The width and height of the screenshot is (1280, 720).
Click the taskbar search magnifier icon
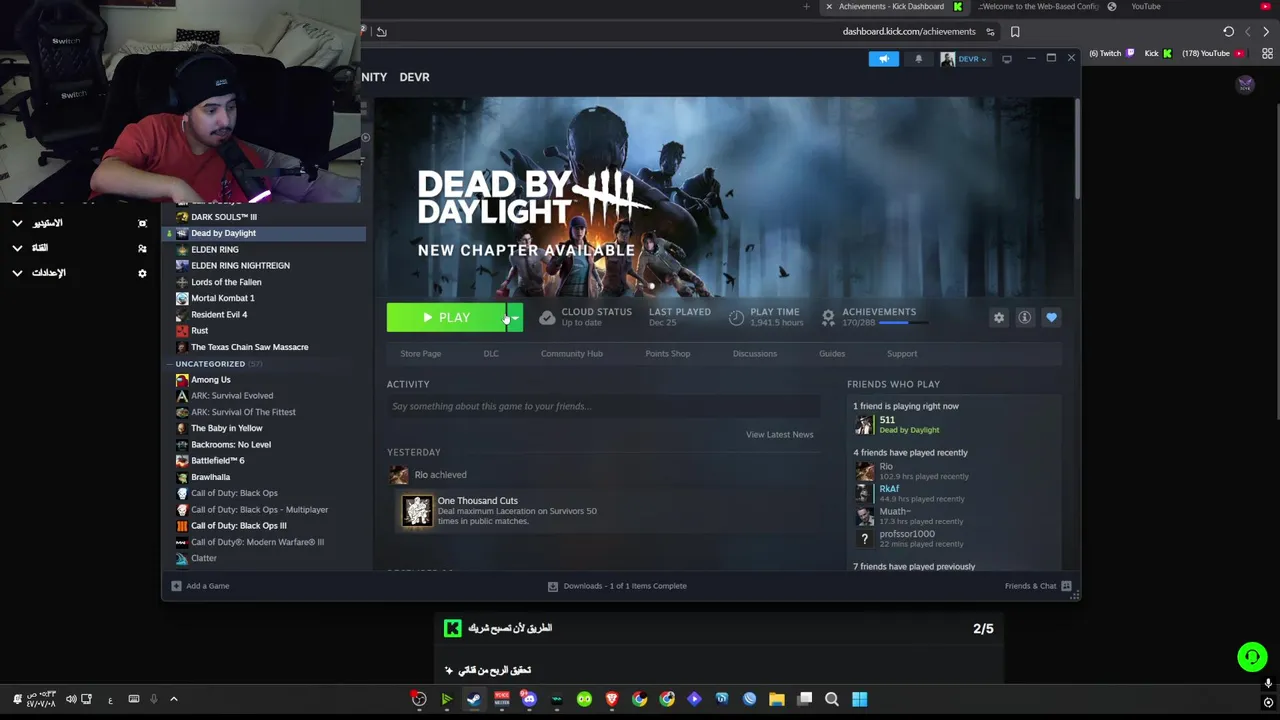(832, 700)
